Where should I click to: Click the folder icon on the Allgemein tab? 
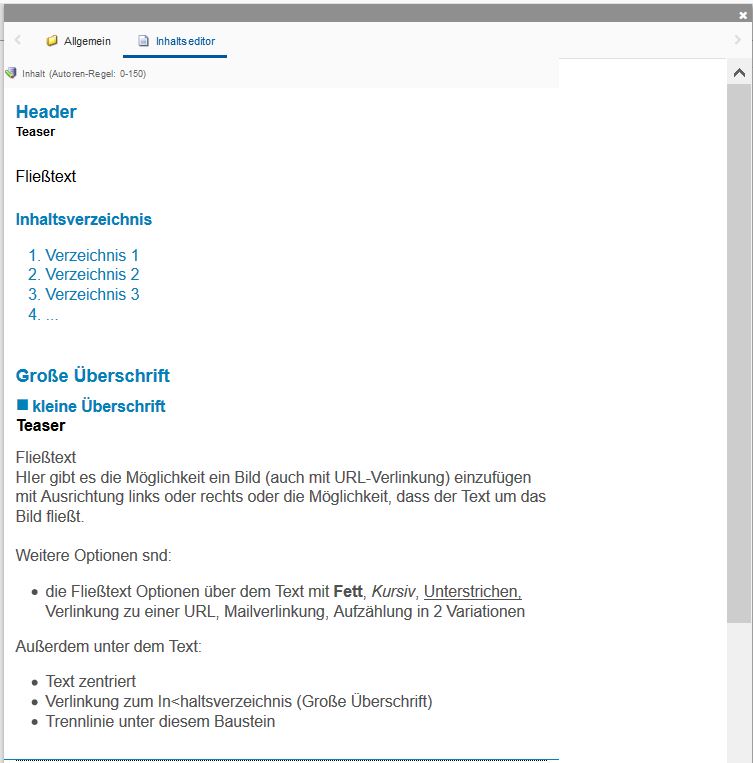pos(52,41)
